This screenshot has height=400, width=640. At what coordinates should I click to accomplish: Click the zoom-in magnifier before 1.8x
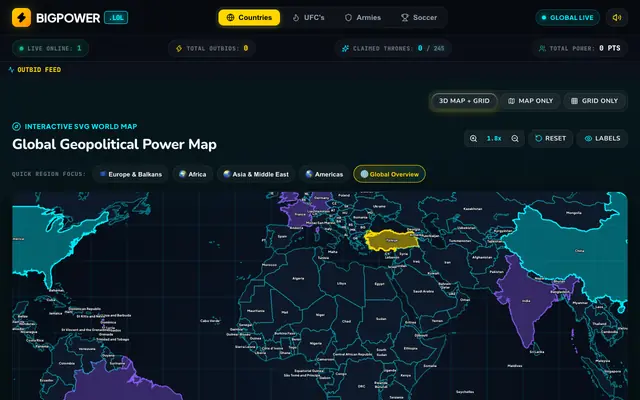click(473, 139)
